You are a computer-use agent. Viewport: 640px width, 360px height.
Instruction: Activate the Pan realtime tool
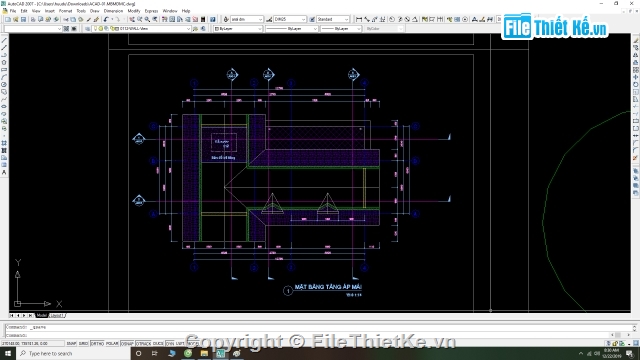[x=132, y=19]
